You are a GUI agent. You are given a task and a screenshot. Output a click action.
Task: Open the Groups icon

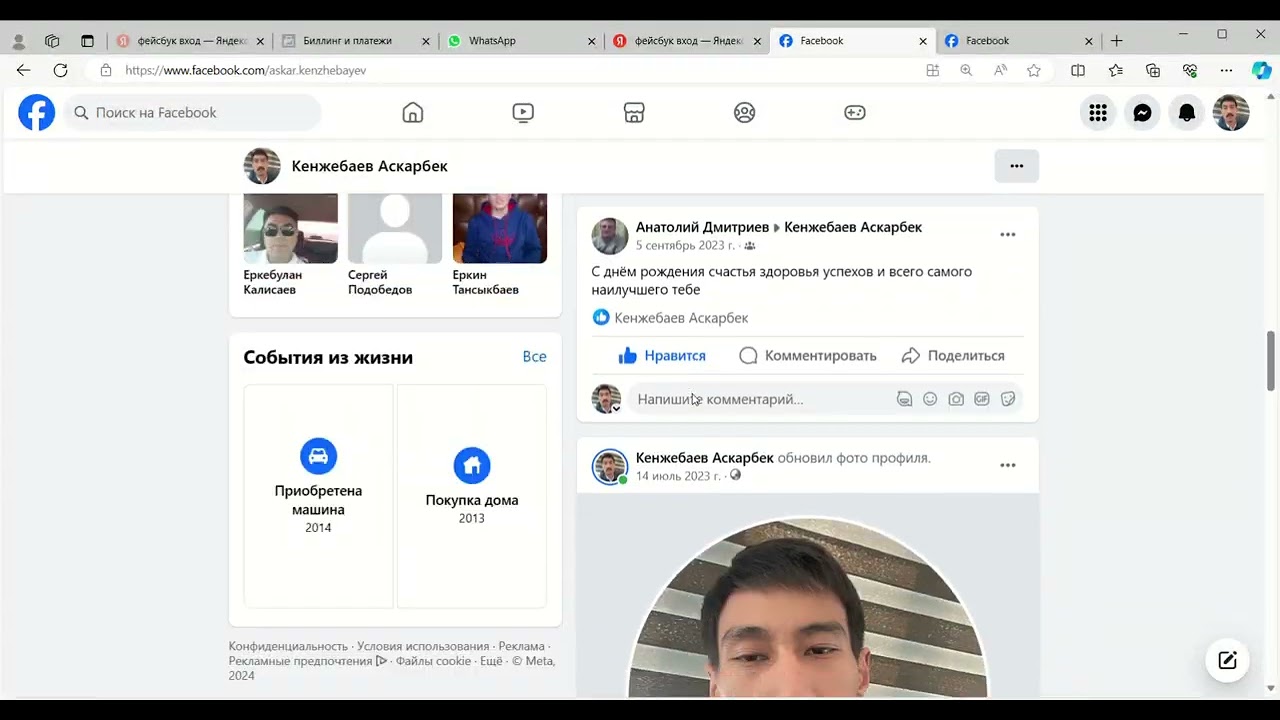(x=745, y=113)
